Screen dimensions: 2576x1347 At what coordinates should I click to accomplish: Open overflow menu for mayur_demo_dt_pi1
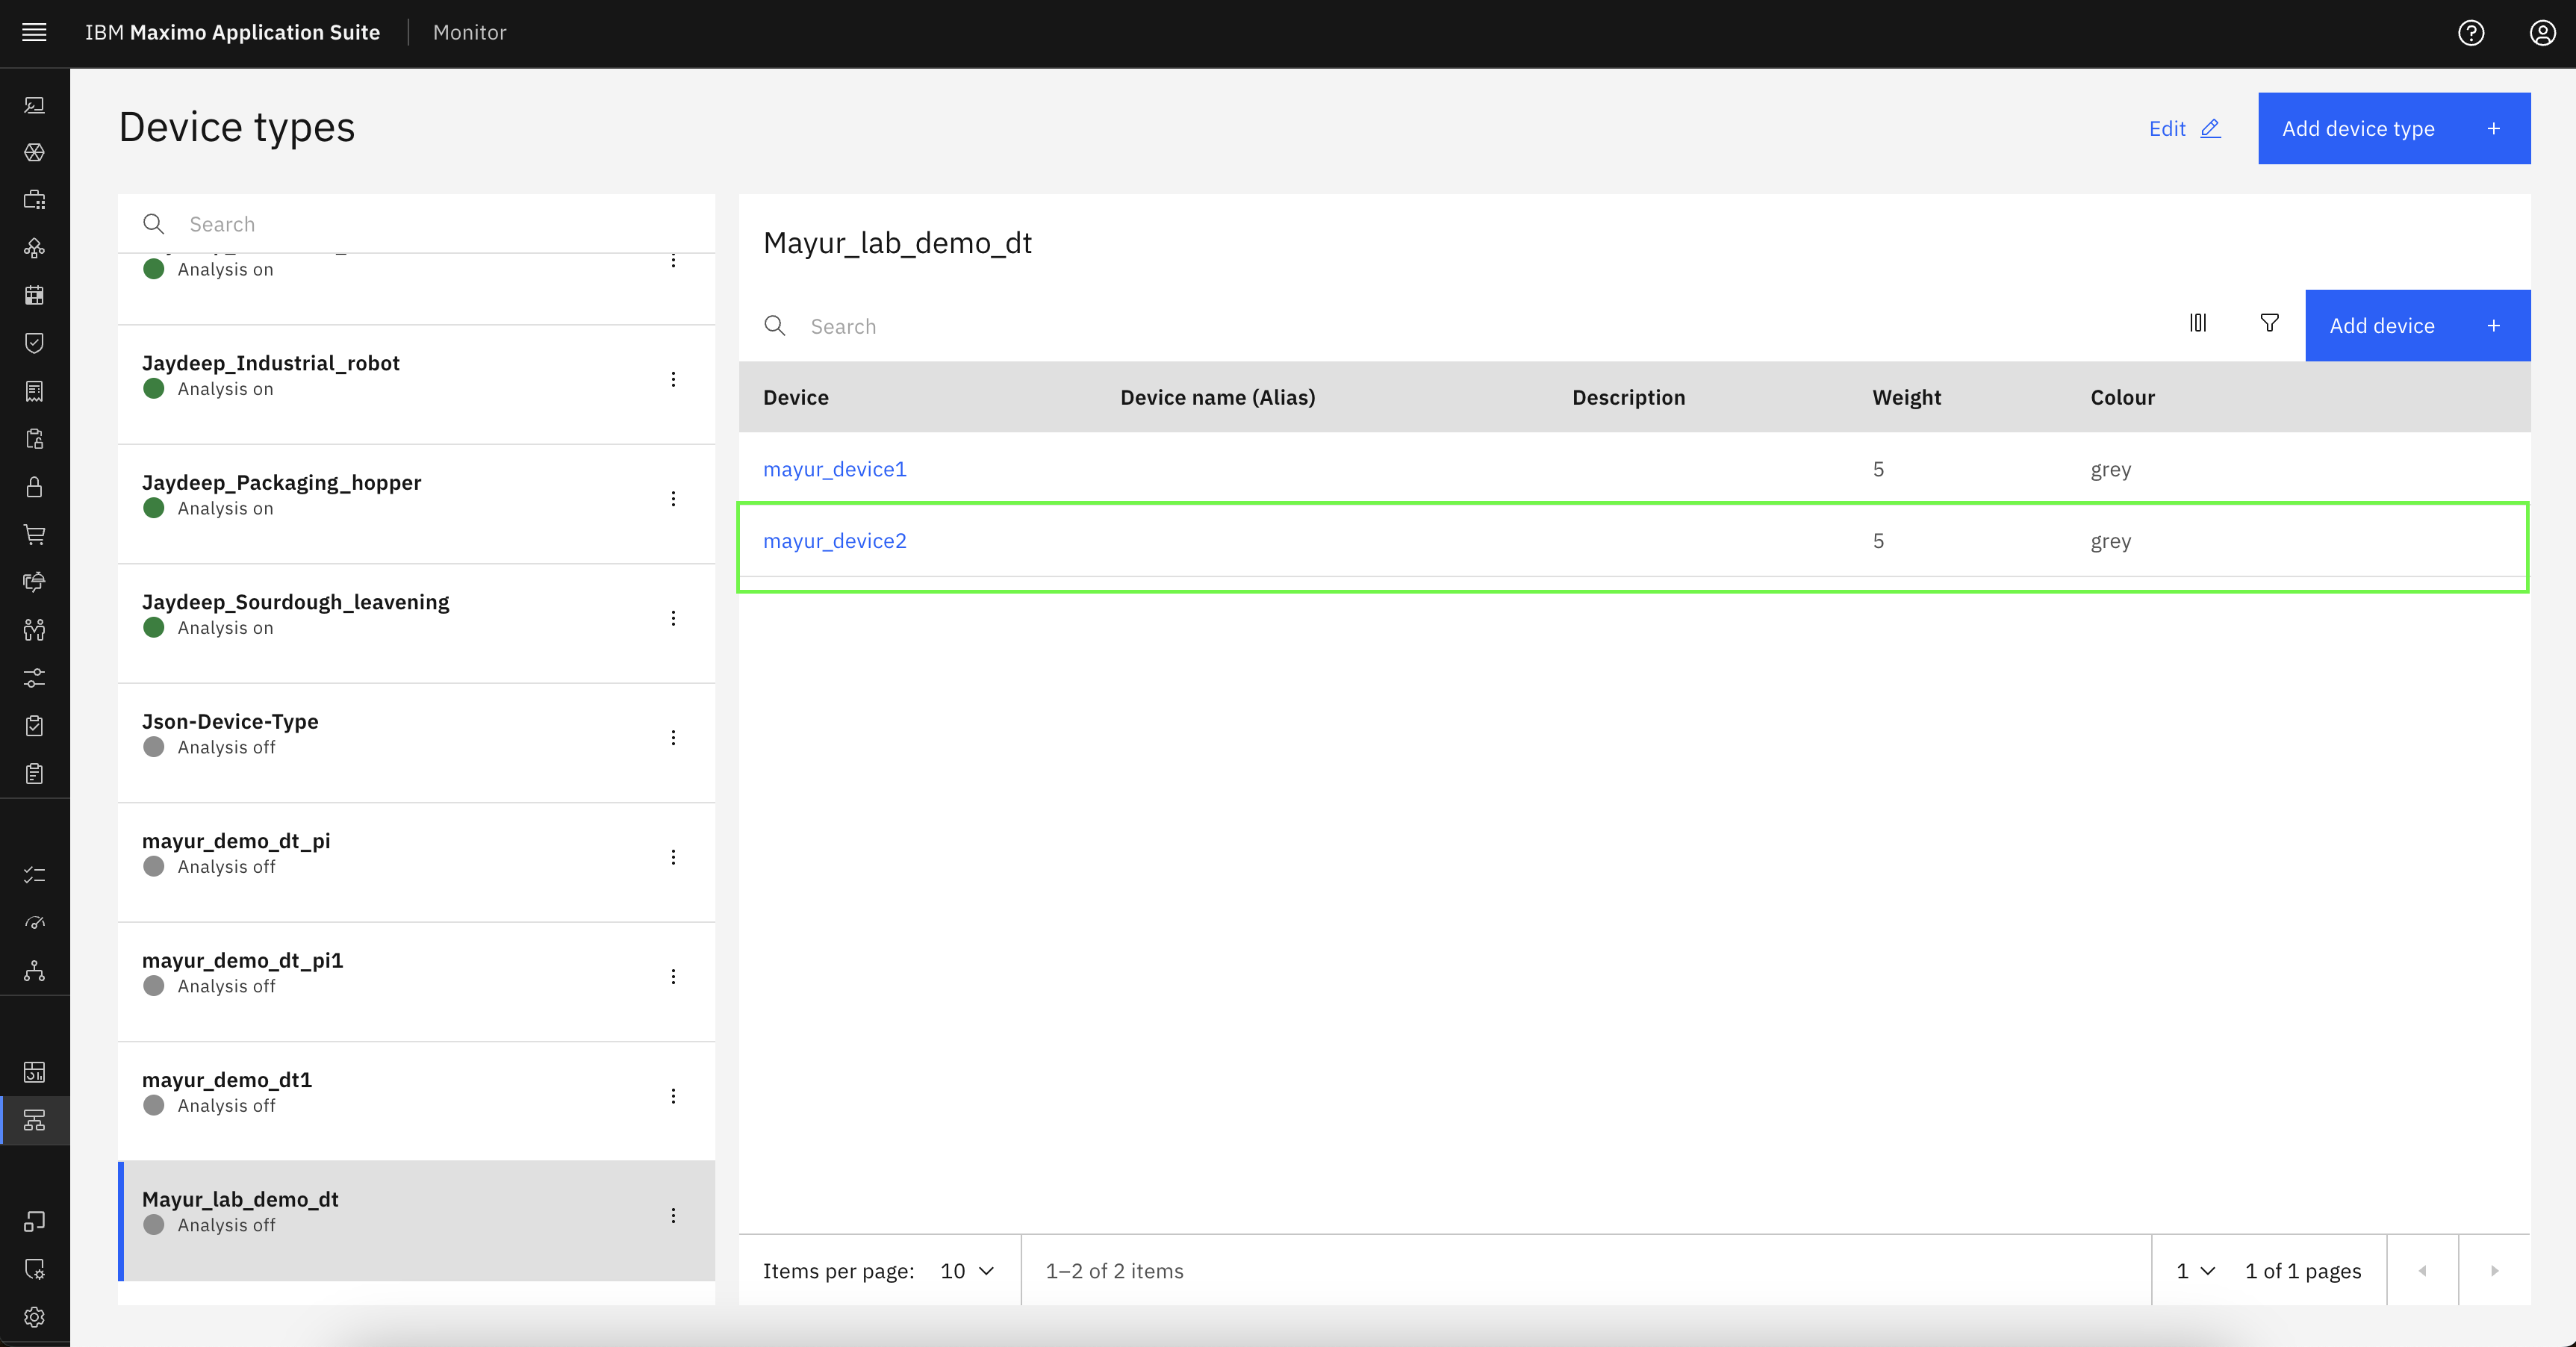click(673, 976)
